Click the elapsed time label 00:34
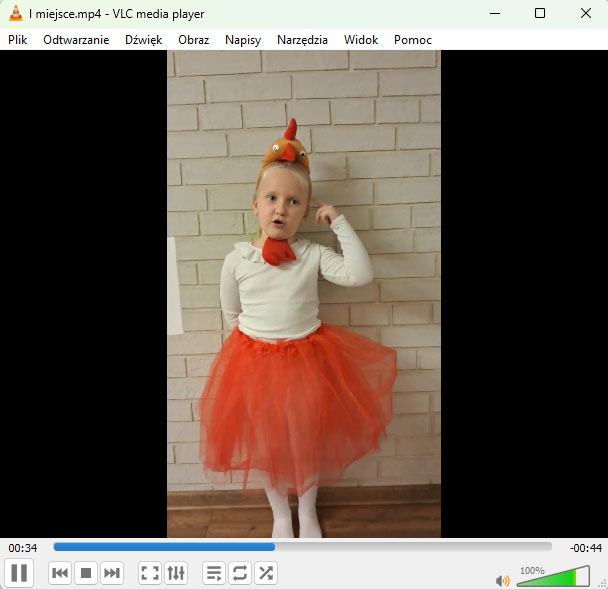Screen dimensions: 608x589 click(23, 548)
